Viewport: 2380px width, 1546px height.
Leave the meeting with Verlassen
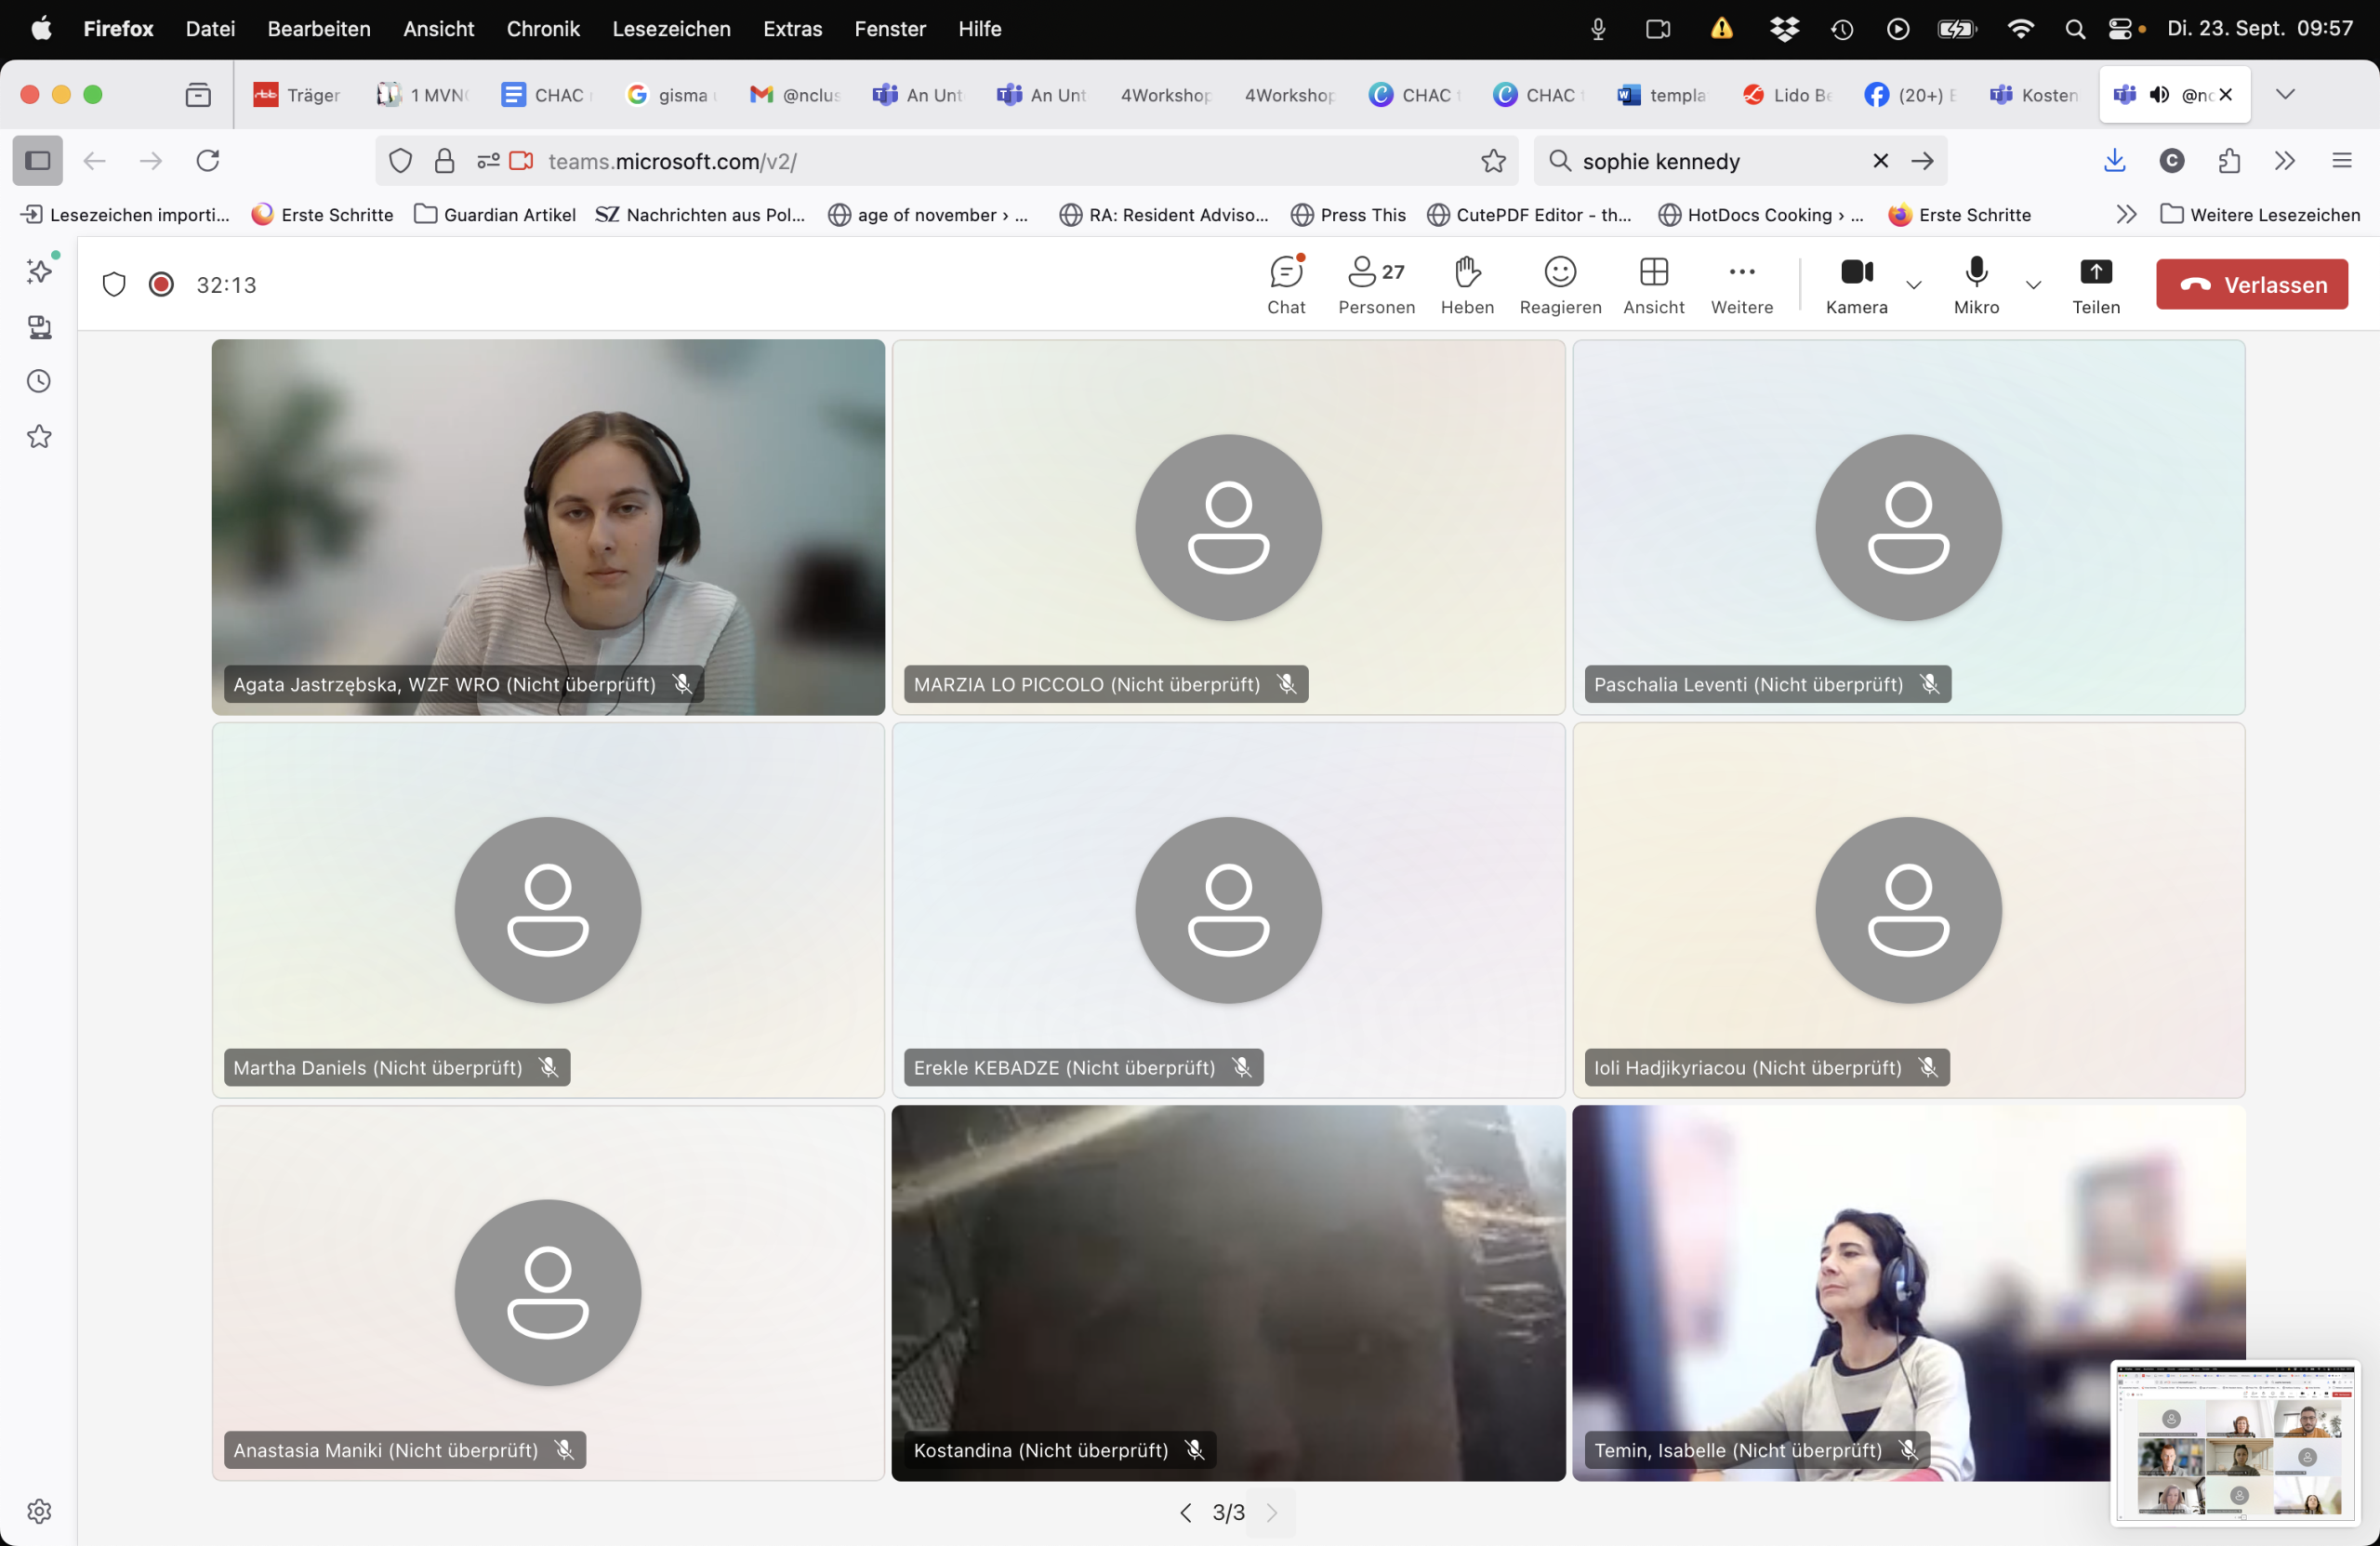(x=2251, y=284)
